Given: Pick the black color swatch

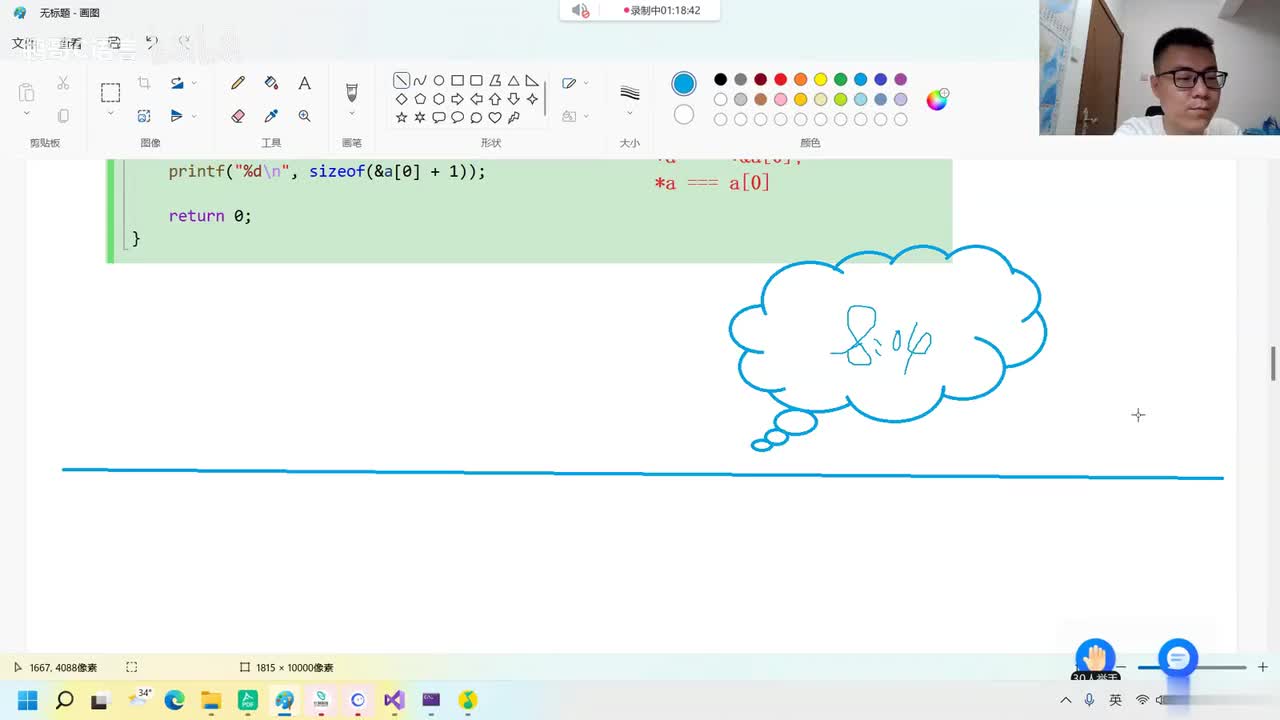Looking at the screenshot, I should (x=720, y=79).
